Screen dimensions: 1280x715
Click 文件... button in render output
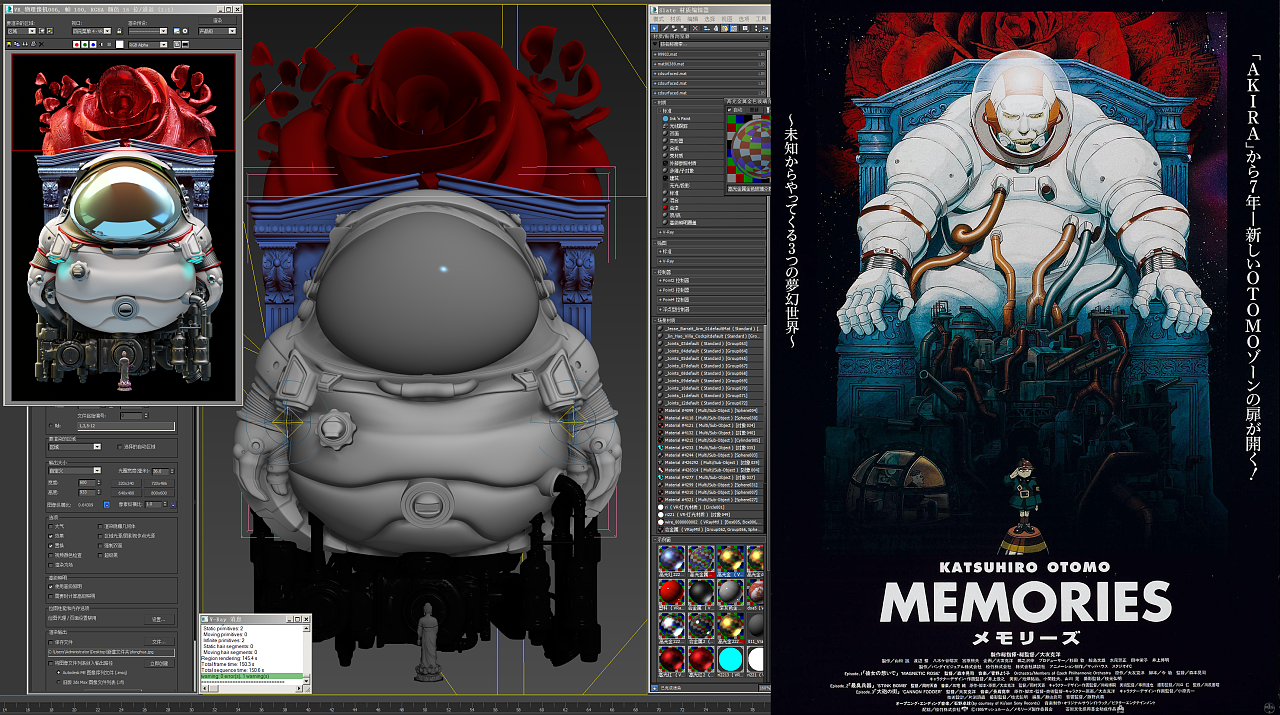[159, 642]
